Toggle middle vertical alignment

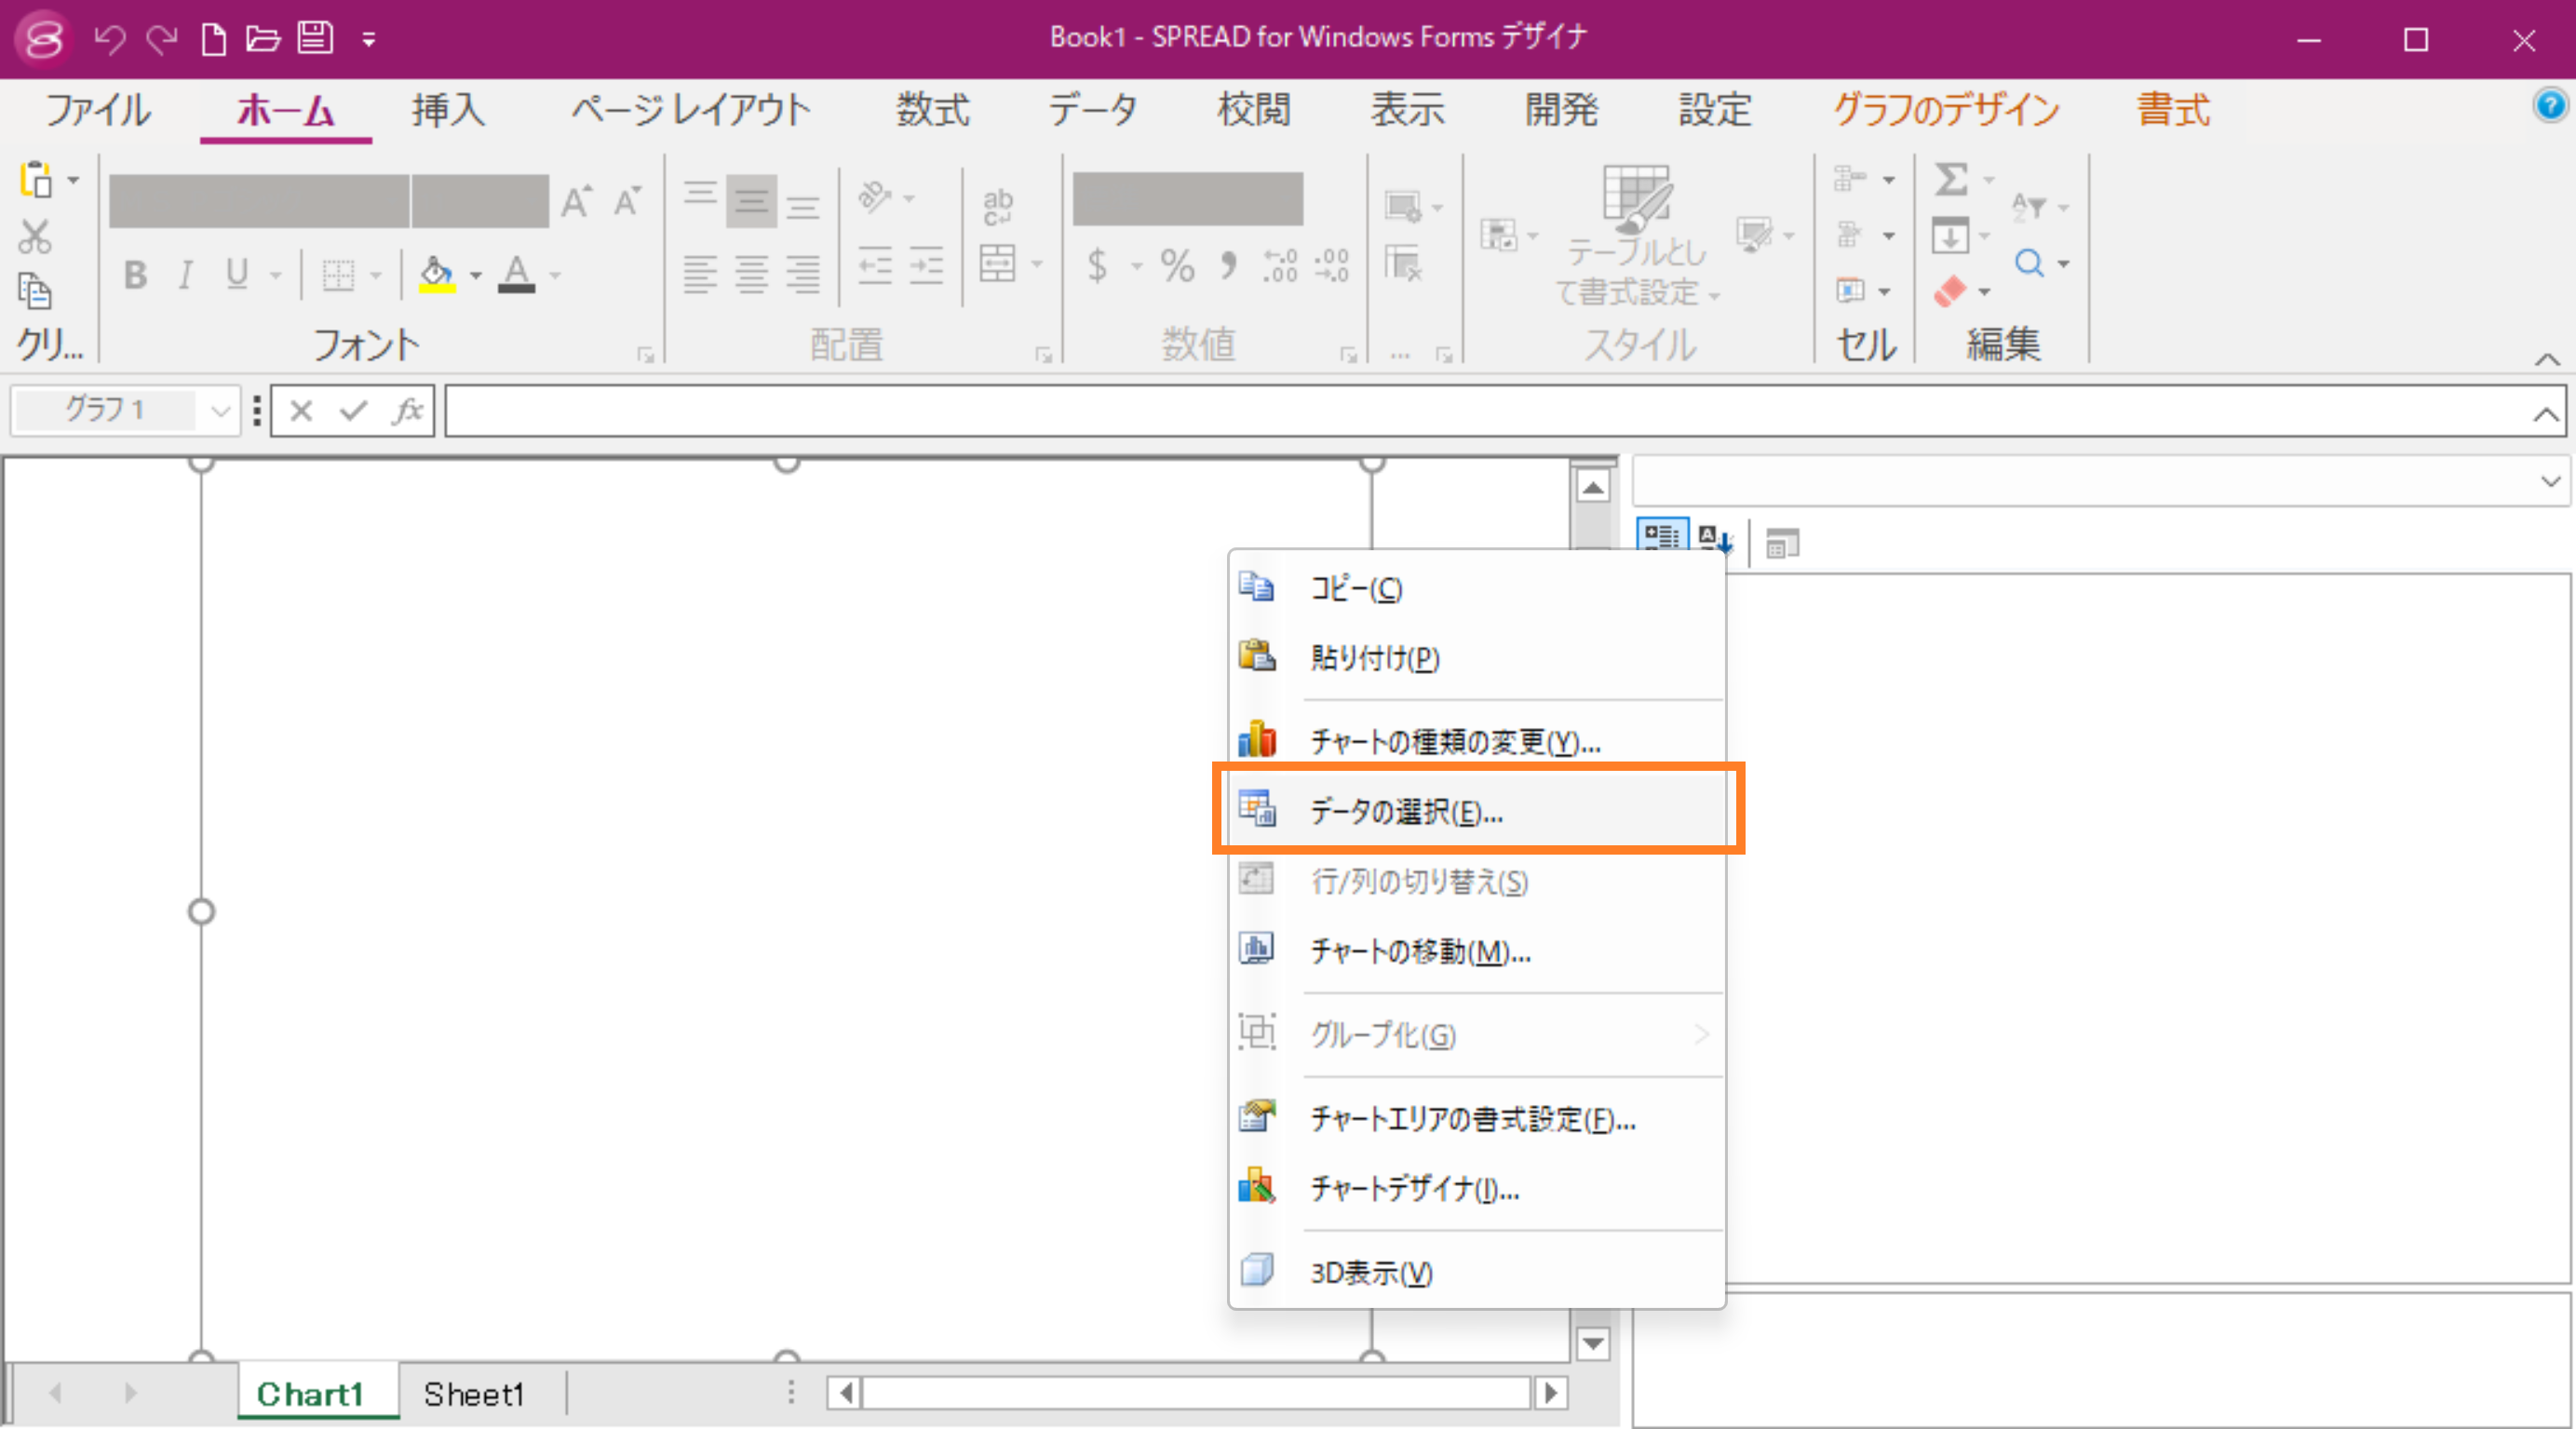(x=751, y=200)
